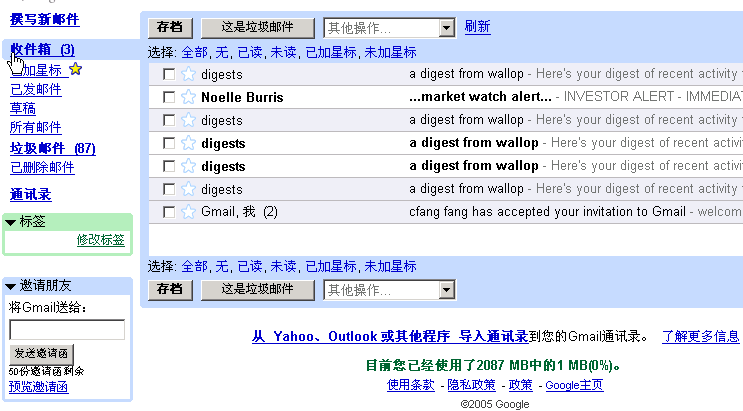Screen dimensions: 743x411
Task: Star the last digests email in list
Action: click(188, 189)
